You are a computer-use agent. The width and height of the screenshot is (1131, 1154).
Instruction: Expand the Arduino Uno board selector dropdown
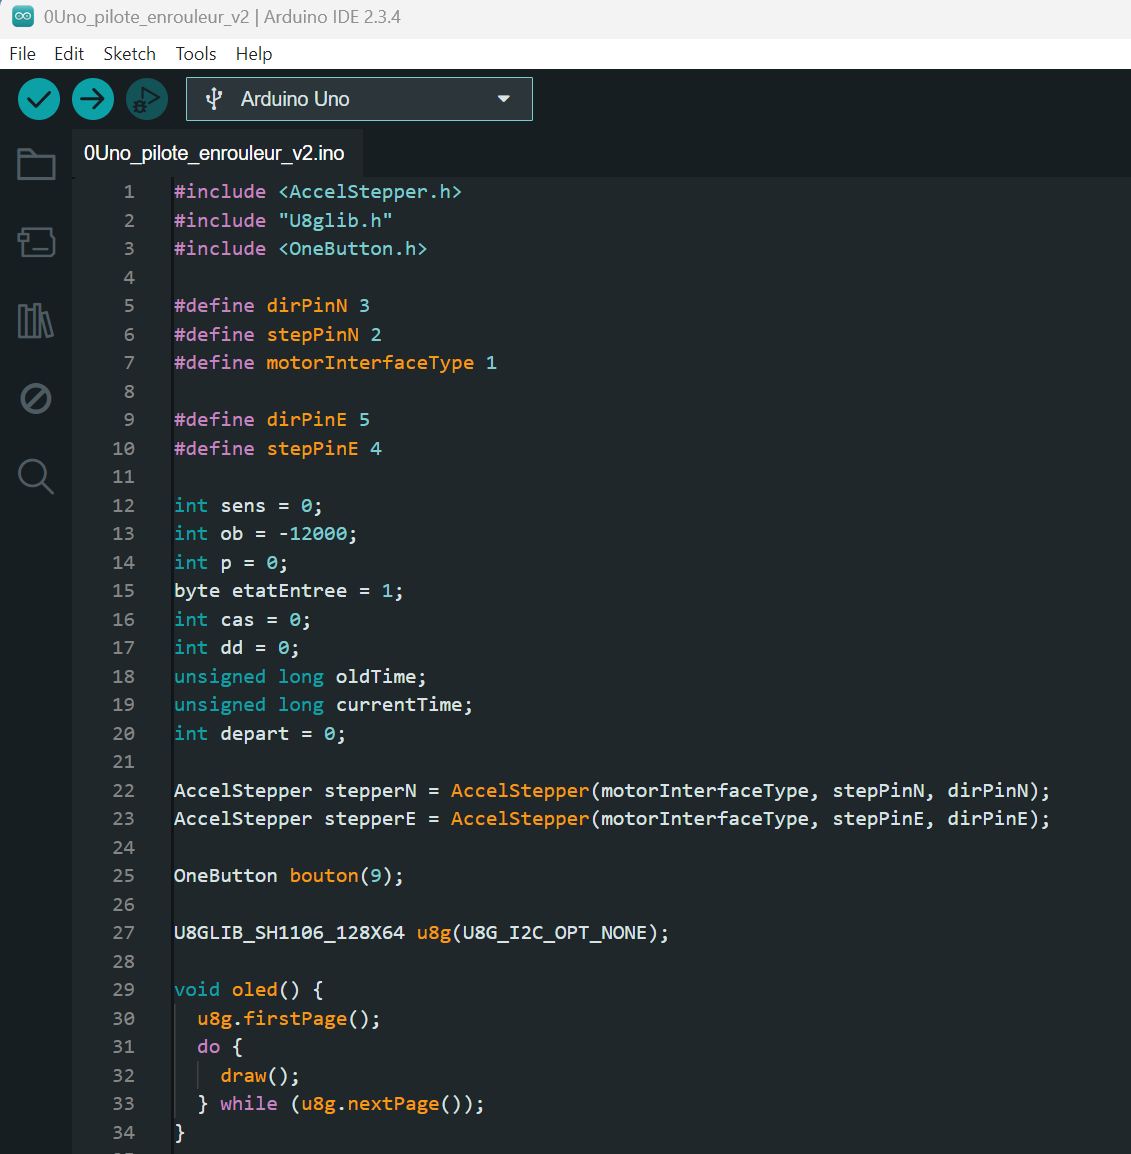tap(358, 99)
